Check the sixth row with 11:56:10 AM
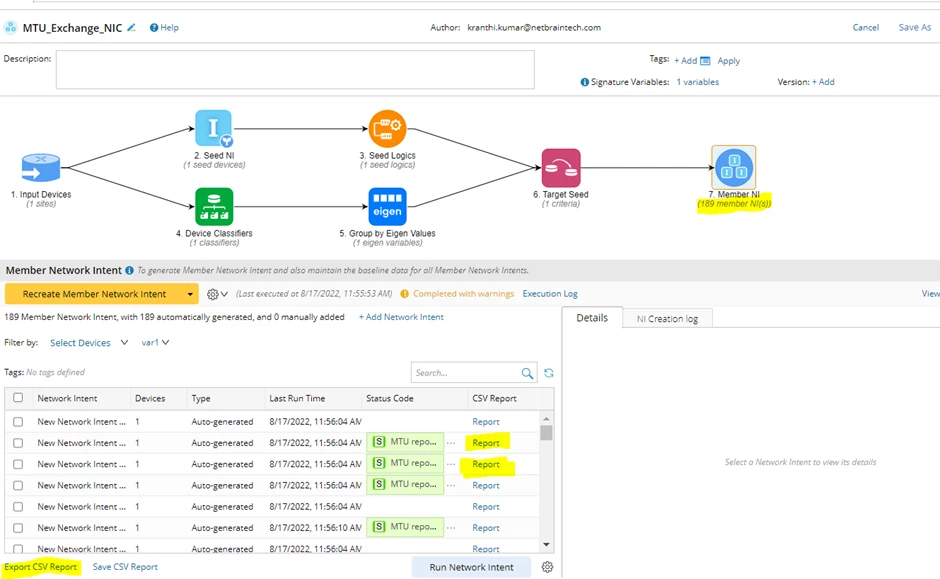 [18, 528]
